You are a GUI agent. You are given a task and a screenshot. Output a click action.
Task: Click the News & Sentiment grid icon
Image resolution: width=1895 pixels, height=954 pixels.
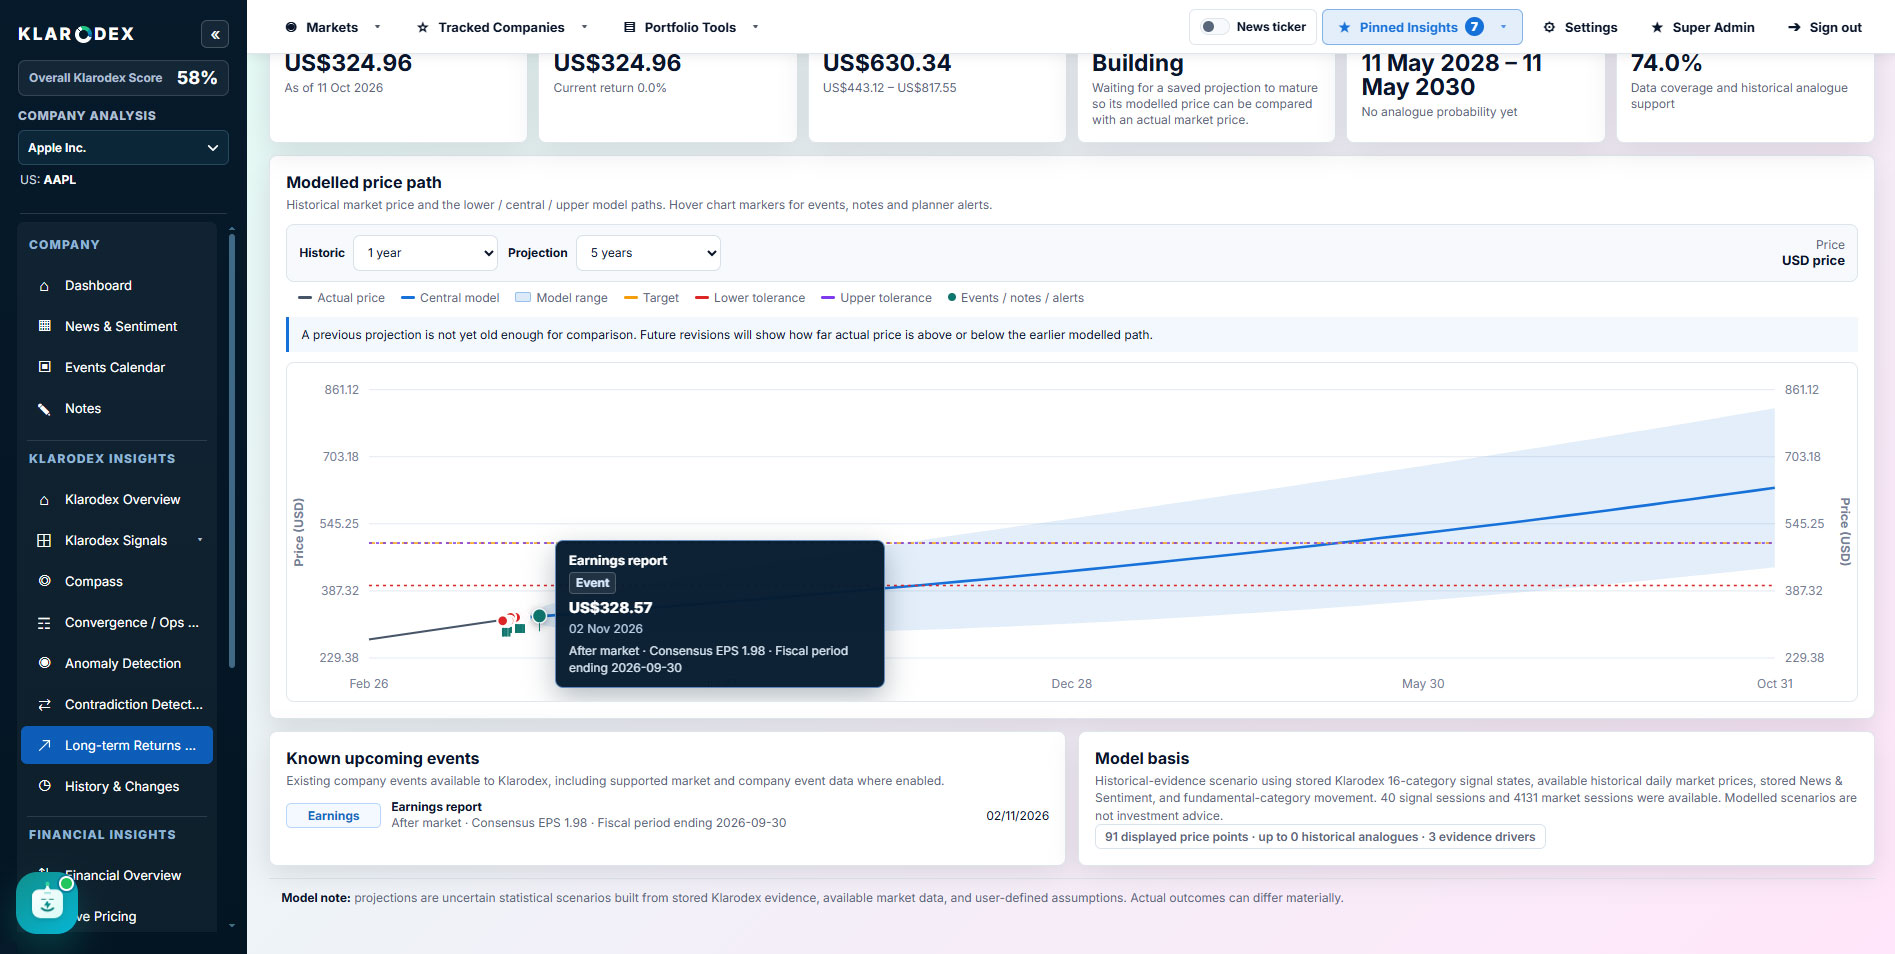pyautogui.click(x=44, y=326)
